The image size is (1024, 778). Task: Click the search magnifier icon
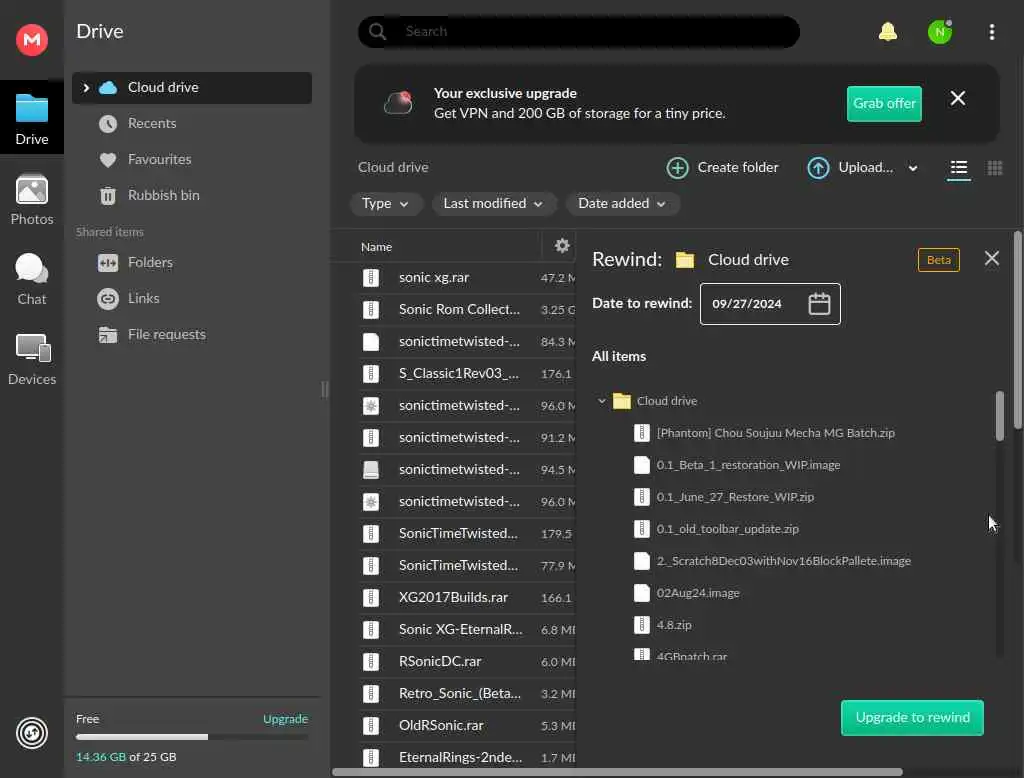pyautogui.click(x=377, y=31)
